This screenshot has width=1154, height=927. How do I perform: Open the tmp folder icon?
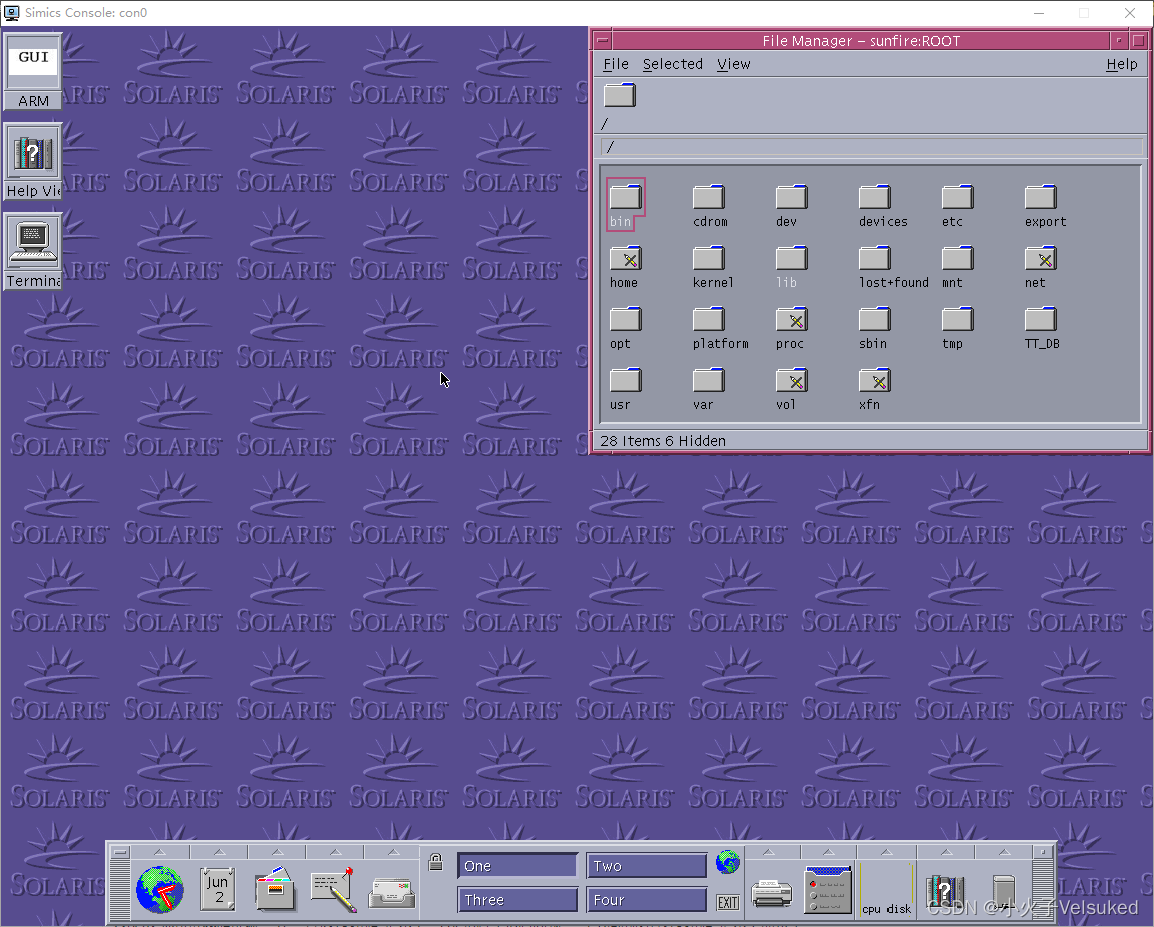click(957, 319)
